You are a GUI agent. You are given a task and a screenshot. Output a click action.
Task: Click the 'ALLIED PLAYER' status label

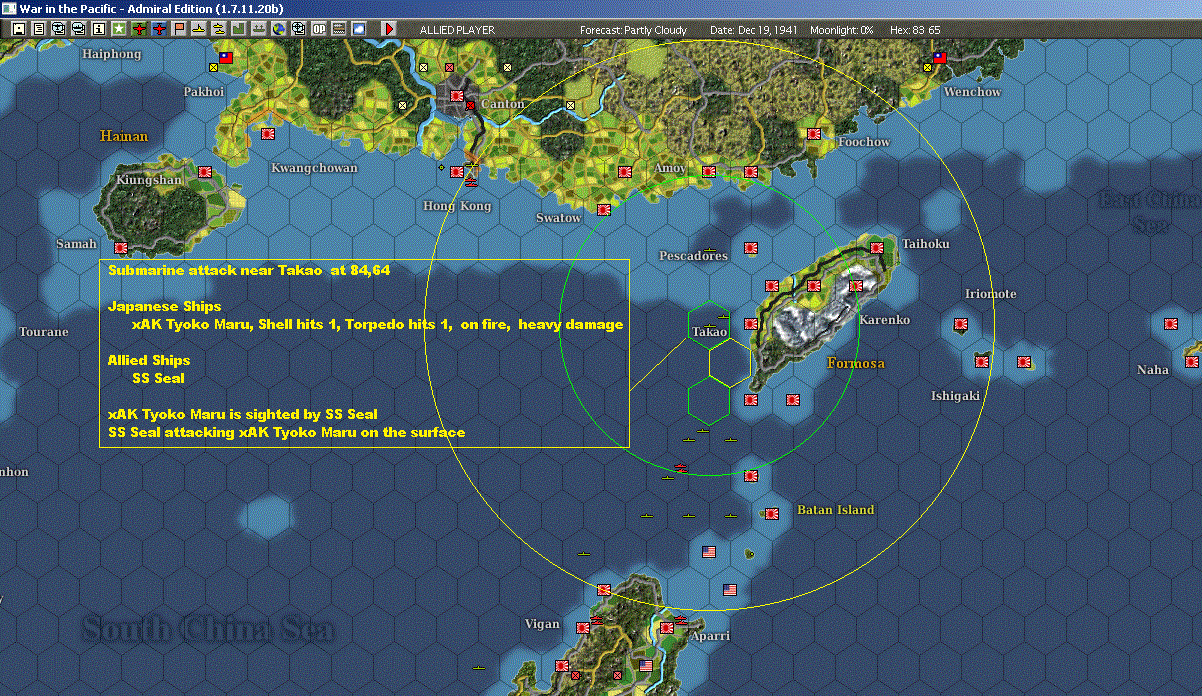point(457,30)
